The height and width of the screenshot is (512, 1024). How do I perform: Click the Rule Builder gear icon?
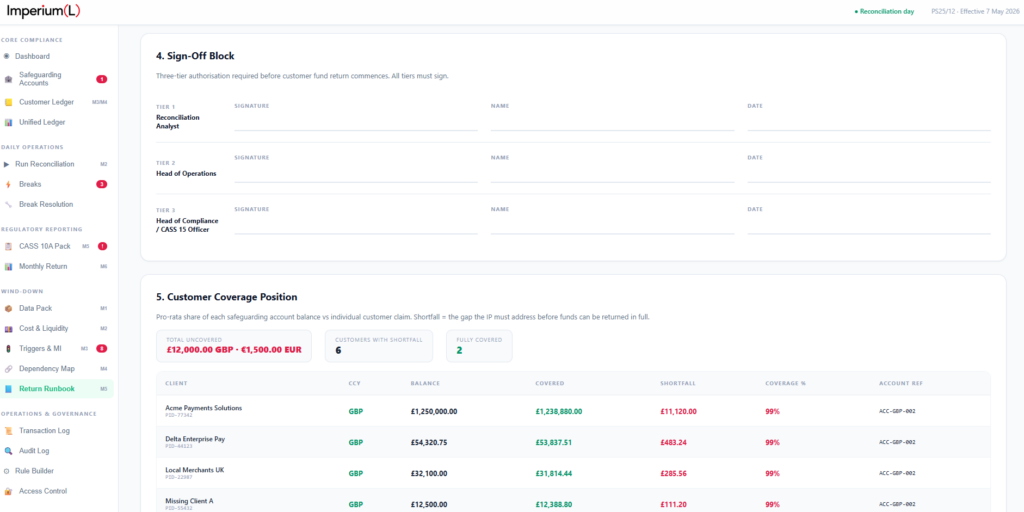coord(7,471)
